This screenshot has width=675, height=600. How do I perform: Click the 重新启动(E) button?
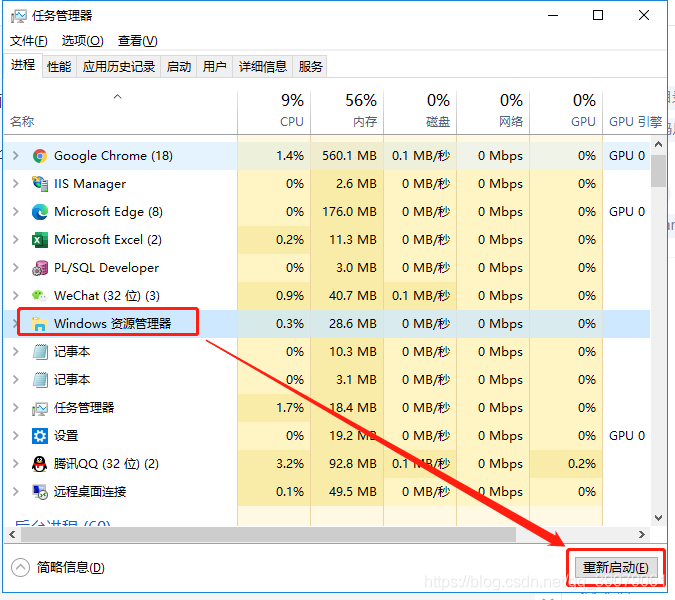pyautogui.click(x=616, y=568)
